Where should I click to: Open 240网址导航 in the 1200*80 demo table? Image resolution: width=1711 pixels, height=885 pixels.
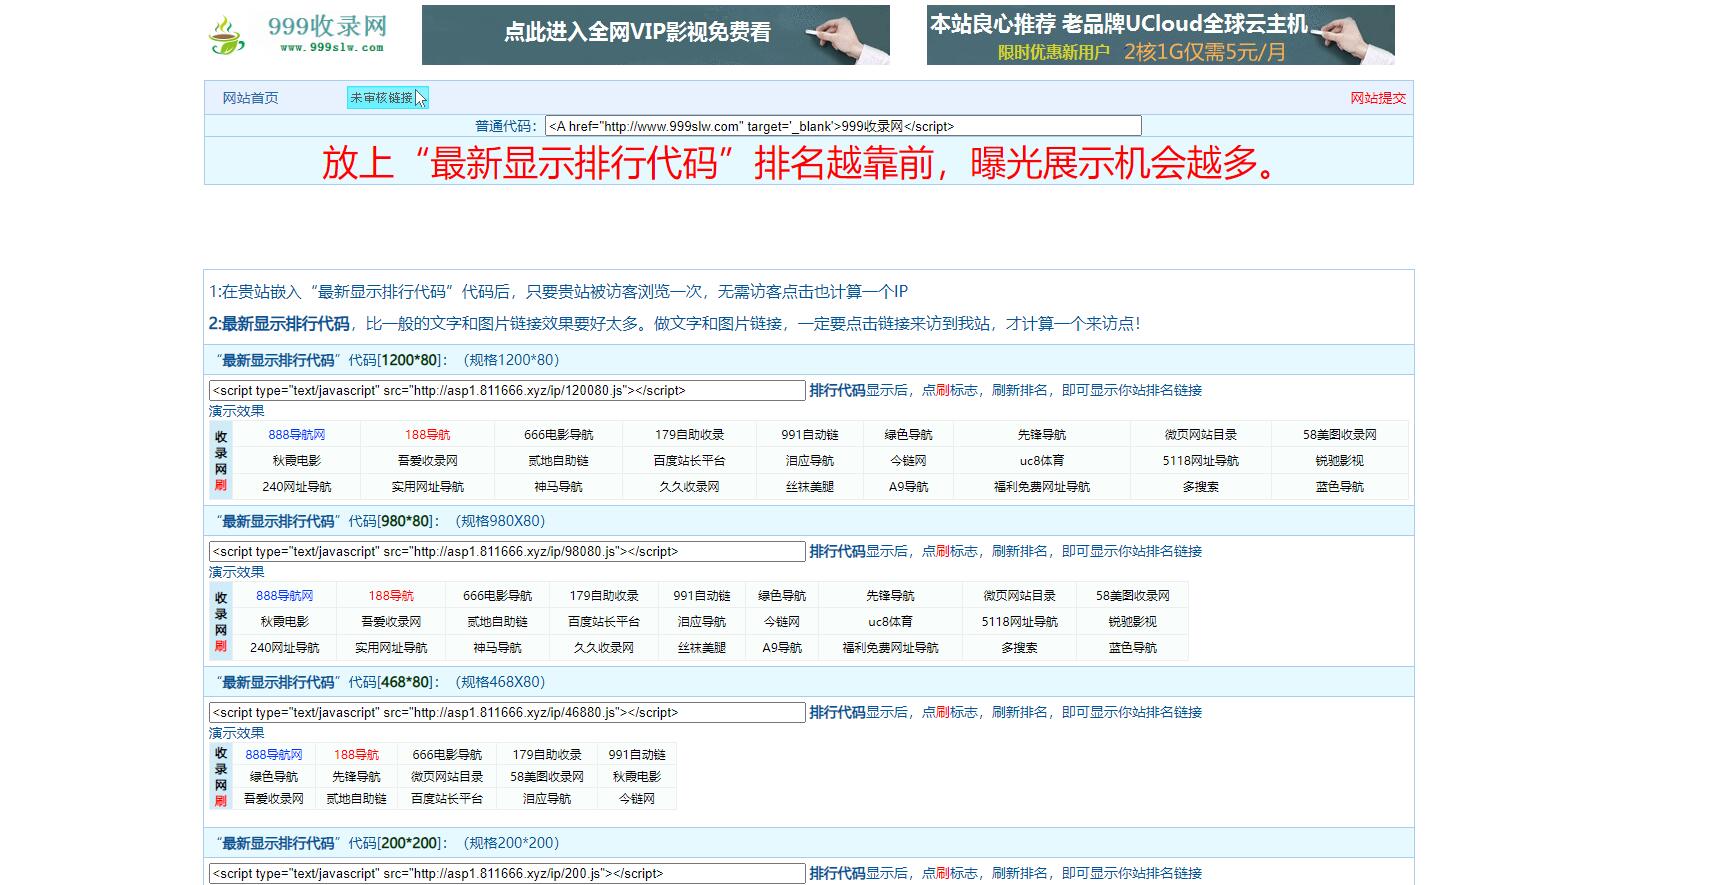point(297,487)
